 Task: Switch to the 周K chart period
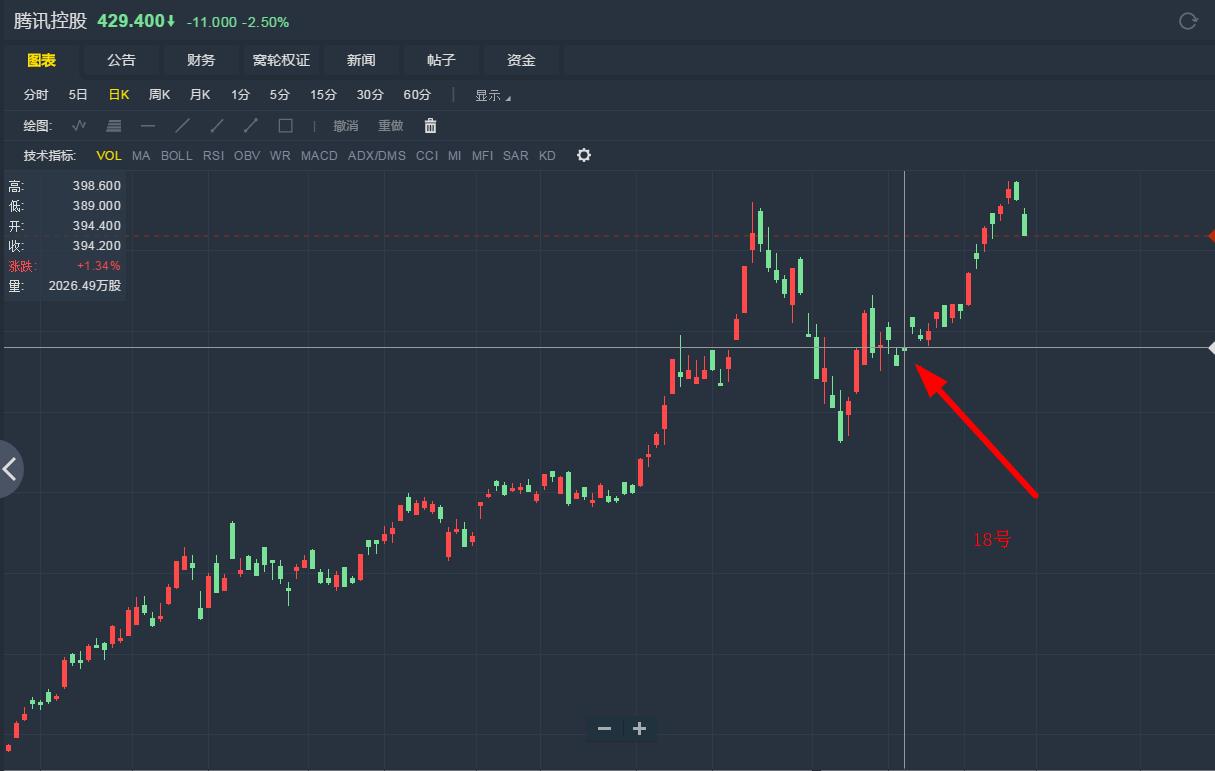coord(159,95)
